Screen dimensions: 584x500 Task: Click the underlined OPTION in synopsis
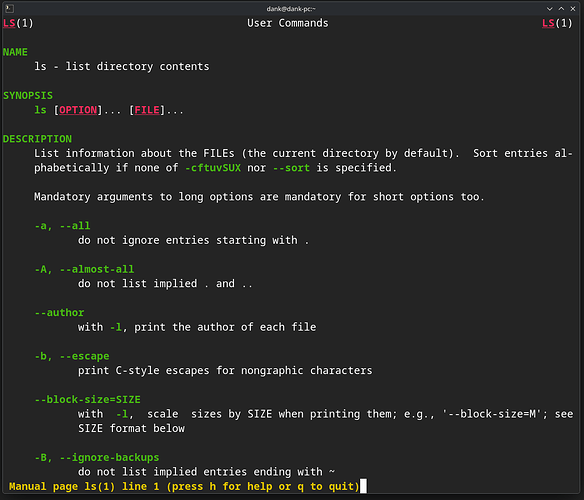(x=78, y=110)
